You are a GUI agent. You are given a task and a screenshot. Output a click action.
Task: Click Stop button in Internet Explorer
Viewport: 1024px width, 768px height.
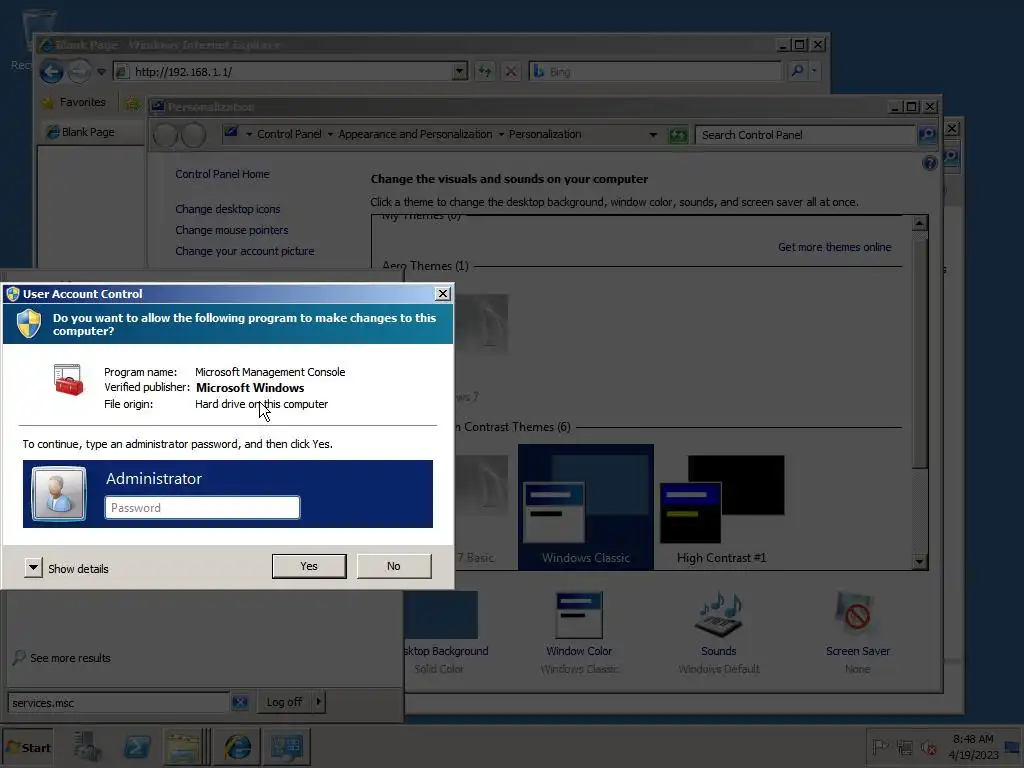click(511, 71)
